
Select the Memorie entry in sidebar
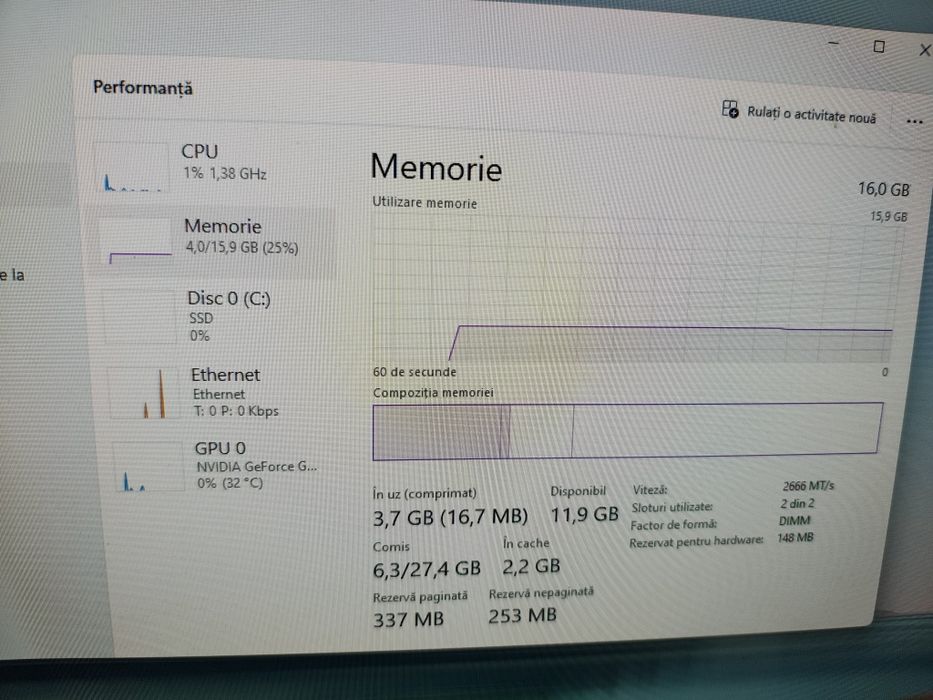point(212,241)
